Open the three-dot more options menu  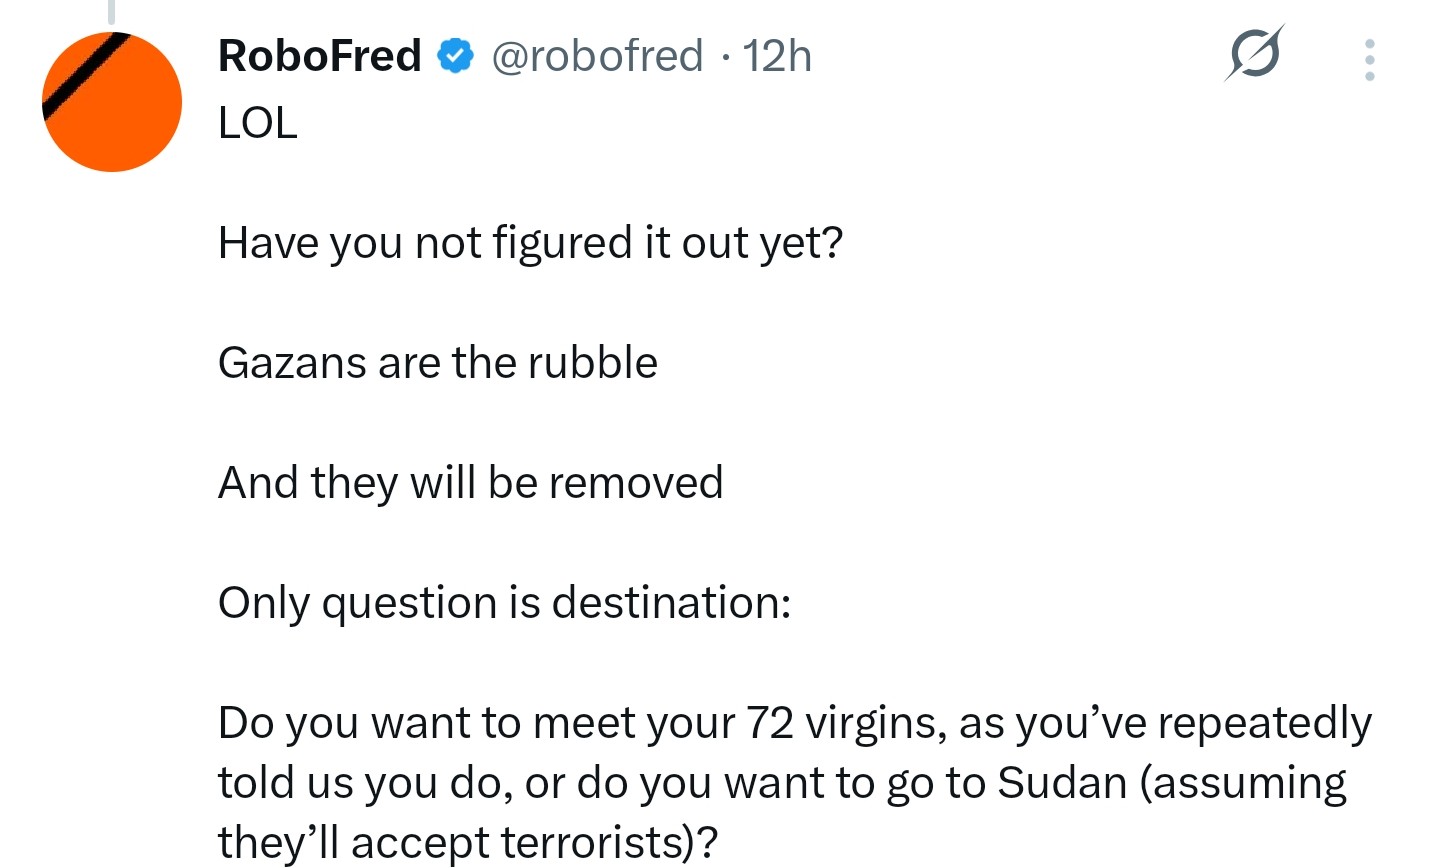pos(1369,60)
